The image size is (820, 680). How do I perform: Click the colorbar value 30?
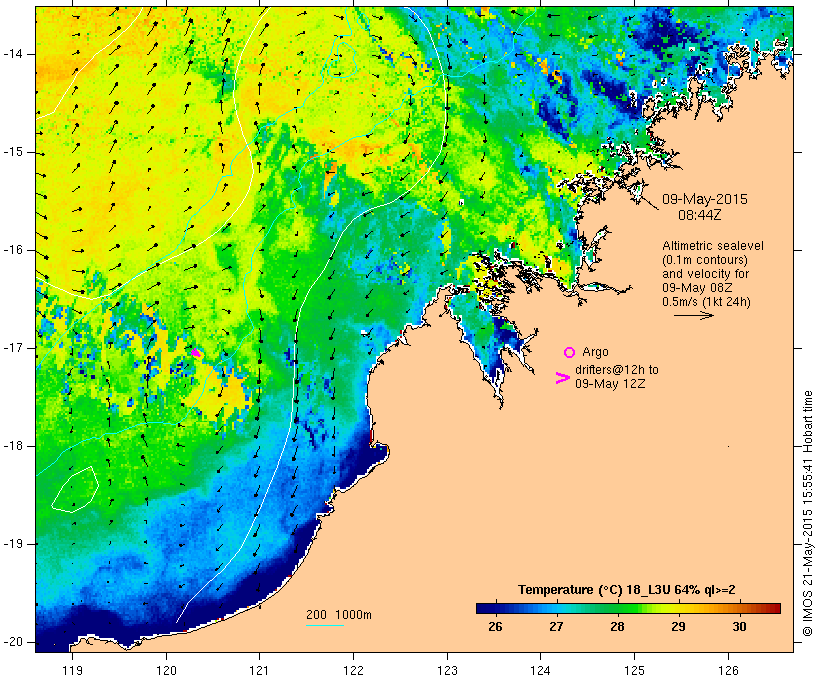[739, 627]
